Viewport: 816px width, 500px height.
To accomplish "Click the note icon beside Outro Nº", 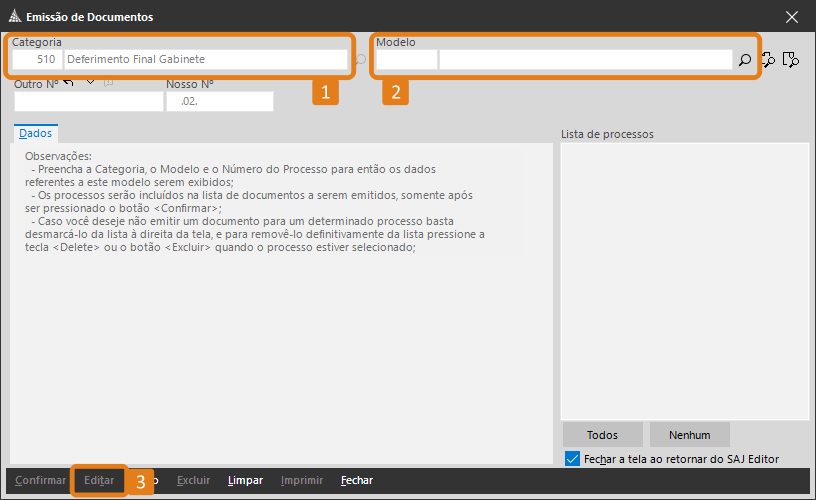I will (109, 83).
